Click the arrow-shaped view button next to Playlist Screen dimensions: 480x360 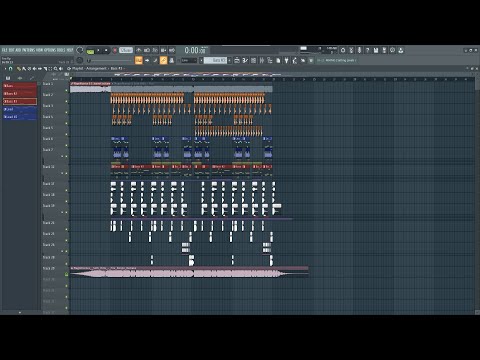click(147, 60)
